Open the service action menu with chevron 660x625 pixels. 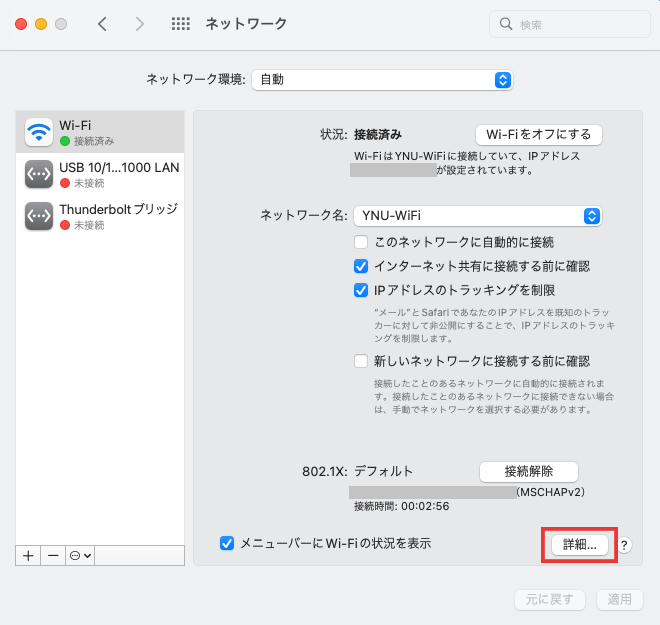(x=80, y=555)
